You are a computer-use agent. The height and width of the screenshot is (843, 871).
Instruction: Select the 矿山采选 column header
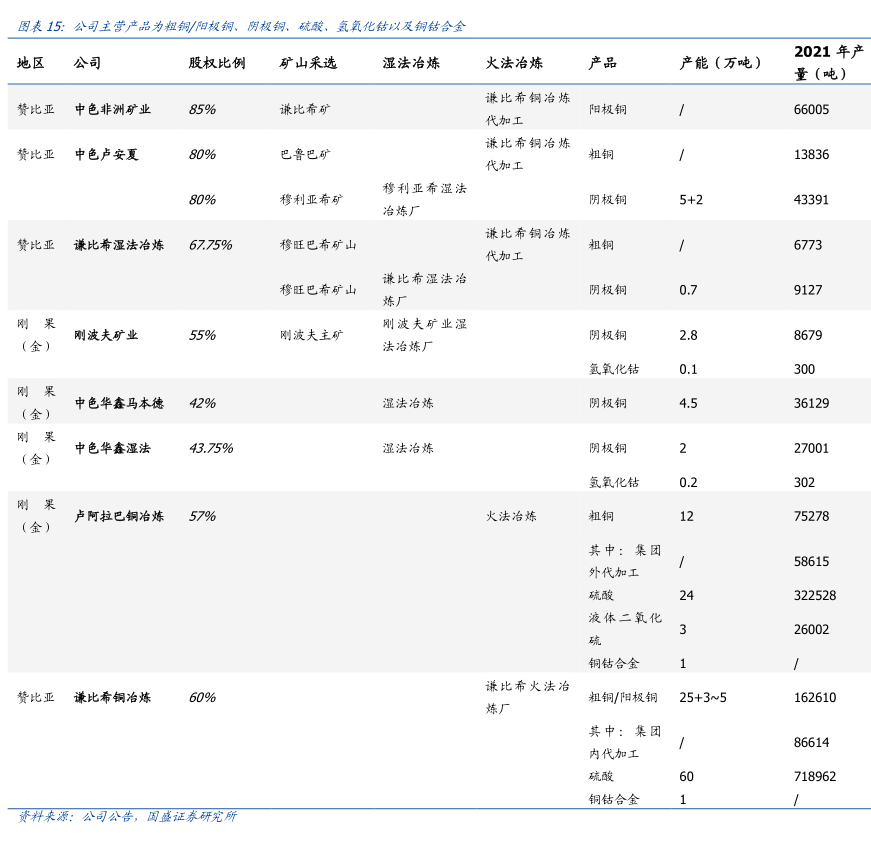point(308,63)
